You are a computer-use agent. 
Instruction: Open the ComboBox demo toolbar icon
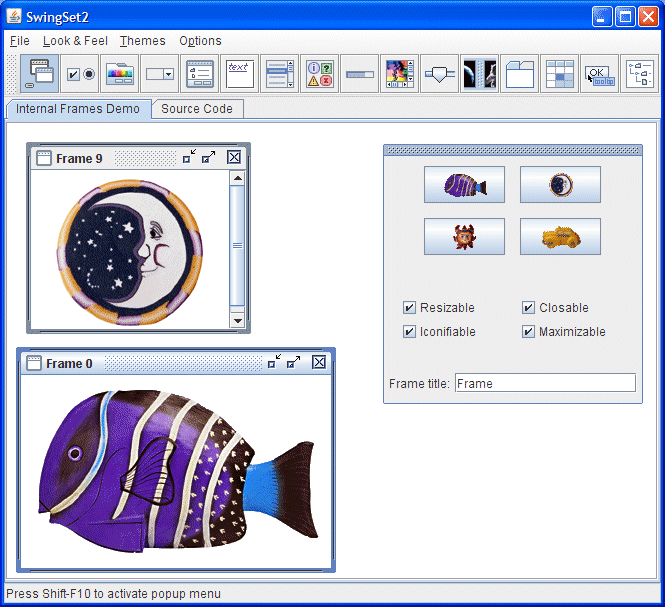pyautogui.click(x=159, y=74)
